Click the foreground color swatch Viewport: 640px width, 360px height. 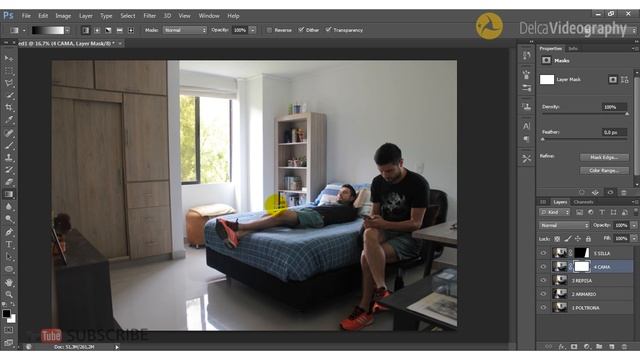coord(6,313)
